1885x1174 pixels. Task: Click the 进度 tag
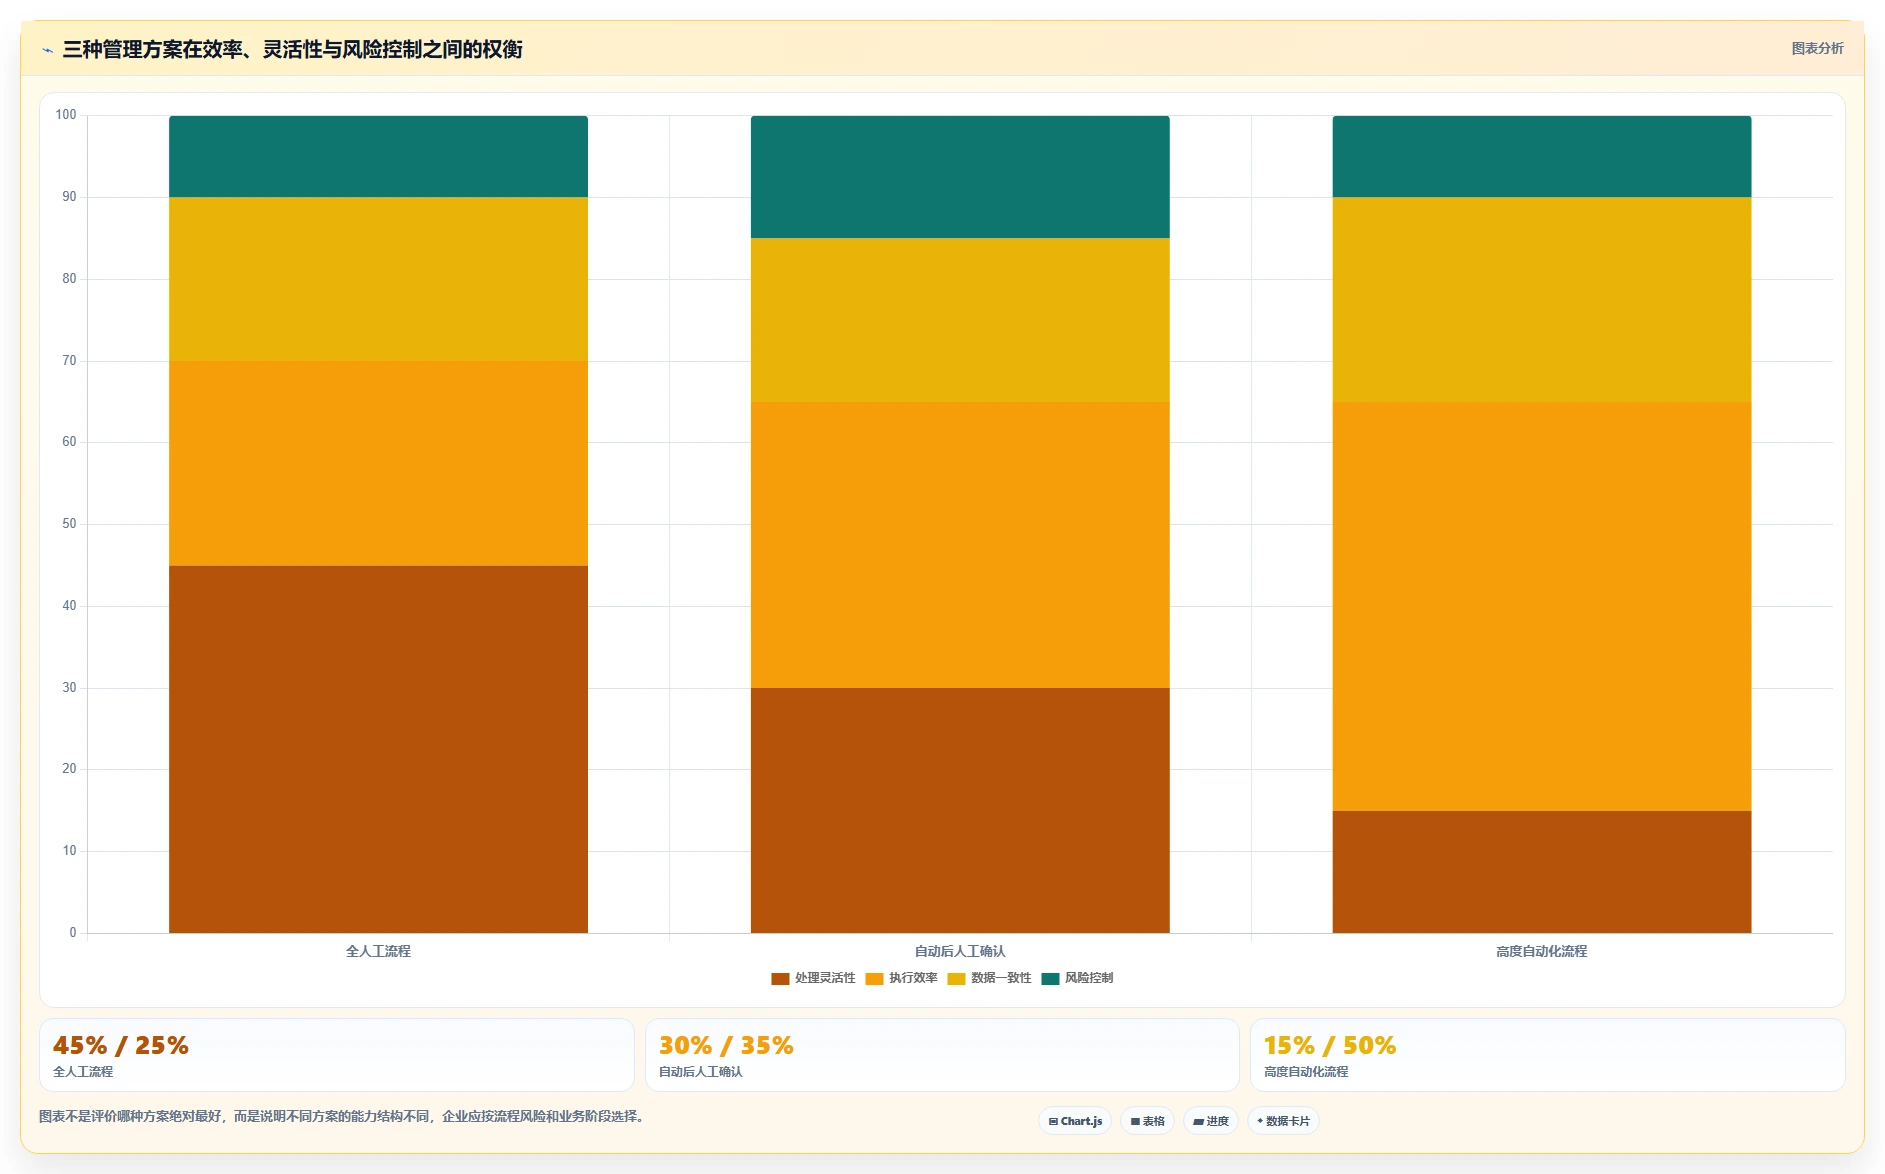point(1210,1121)
